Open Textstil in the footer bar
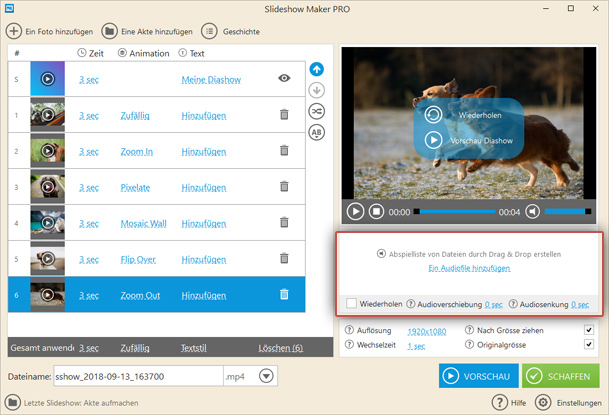The height and width of the screenshot is (415, 609). (x=194, y=348)
